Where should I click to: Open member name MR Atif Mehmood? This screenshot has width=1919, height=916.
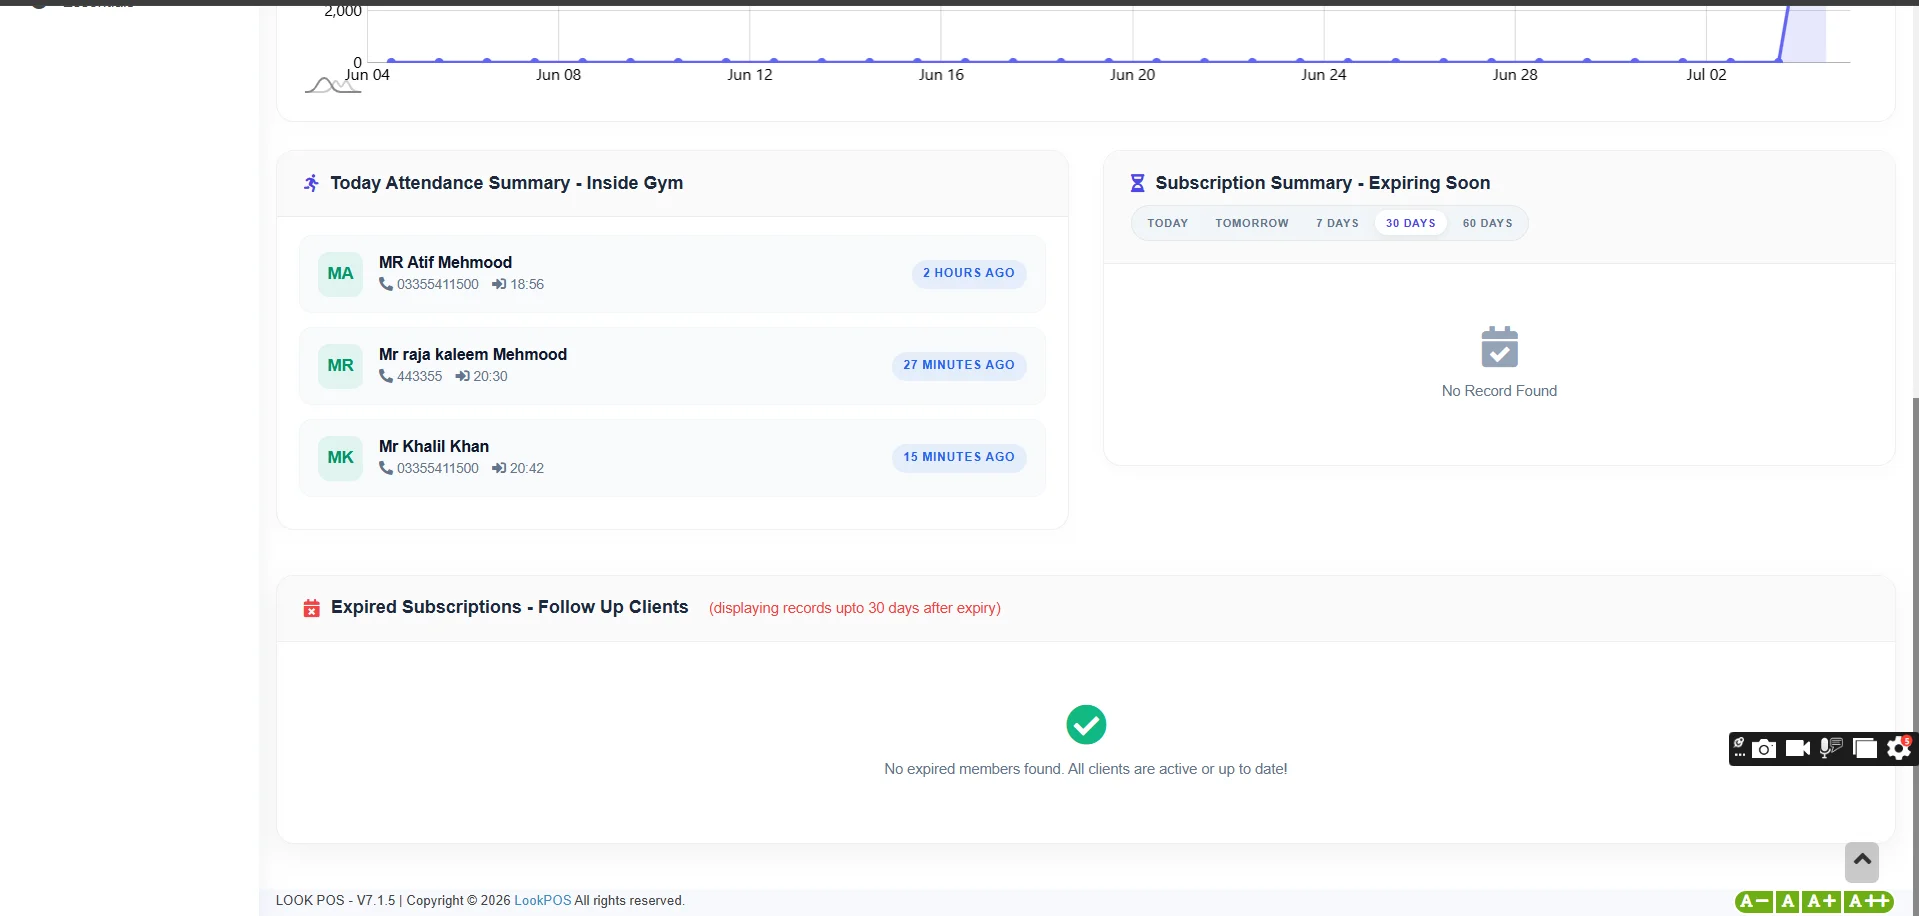[x=445, y=262]
